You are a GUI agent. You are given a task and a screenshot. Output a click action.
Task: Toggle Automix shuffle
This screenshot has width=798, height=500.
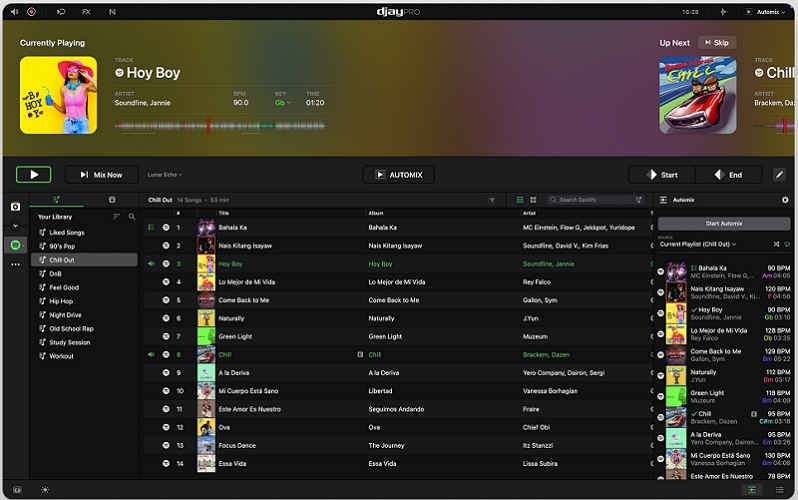click(x=776, y=244)
